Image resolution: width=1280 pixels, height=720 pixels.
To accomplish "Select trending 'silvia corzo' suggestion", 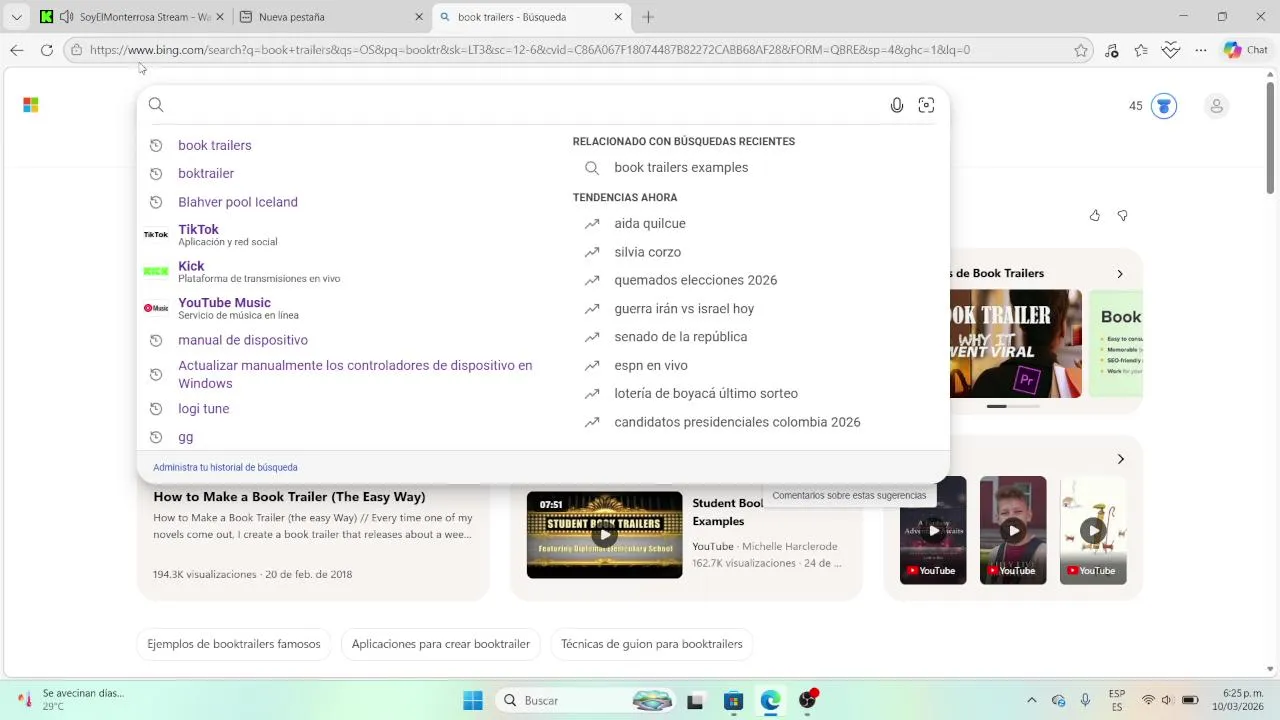I will pos(647,252).
